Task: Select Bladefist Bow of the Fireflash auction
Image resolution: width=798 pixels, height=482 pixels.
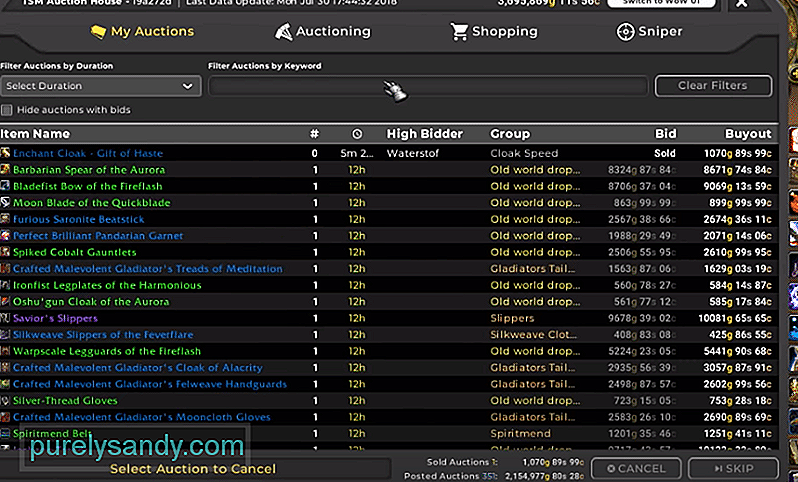Action: (389, 186)
